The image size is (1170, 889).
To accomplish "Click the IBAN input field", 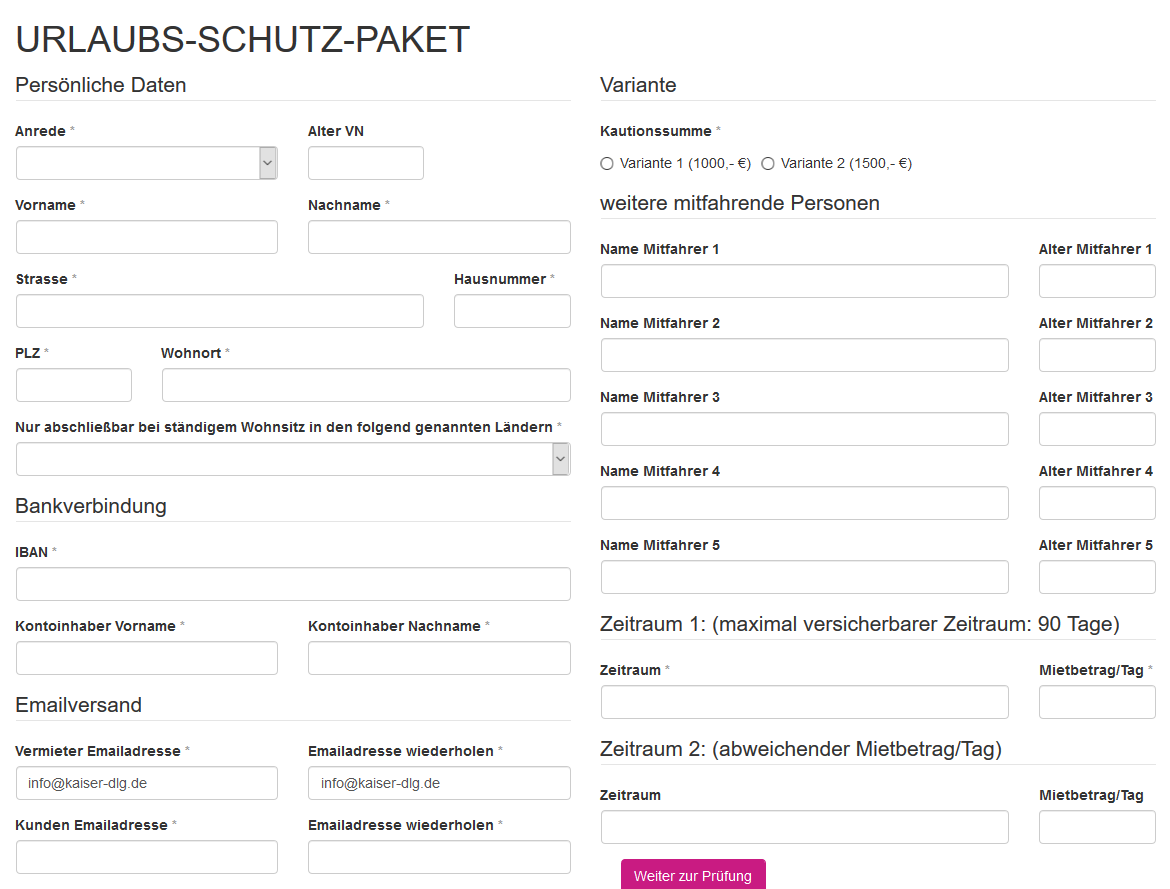I will coord(293,584).
